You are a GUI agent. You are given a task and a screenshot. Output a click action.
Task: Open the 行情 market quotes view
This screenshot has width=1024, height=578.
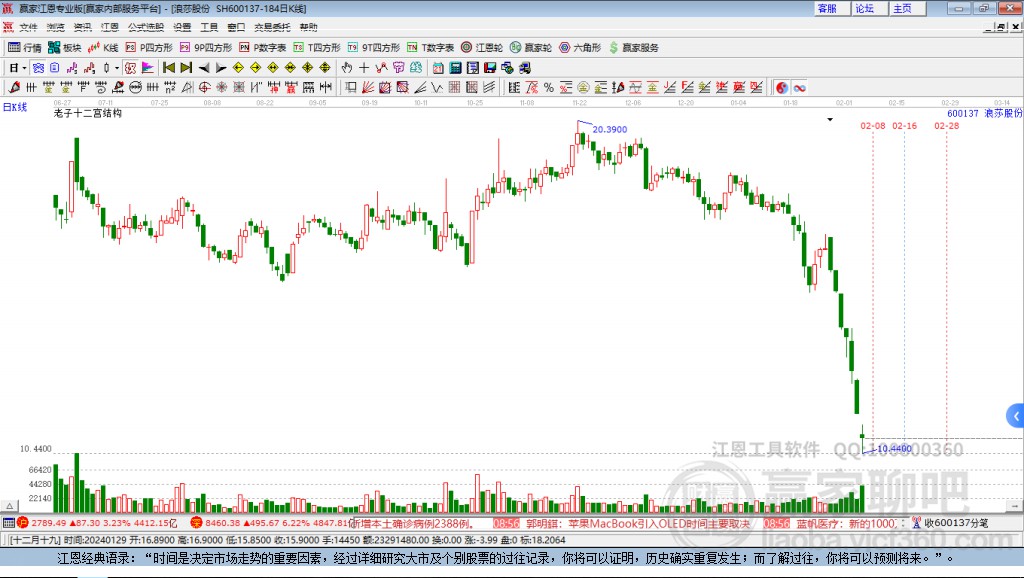point(25,48)
